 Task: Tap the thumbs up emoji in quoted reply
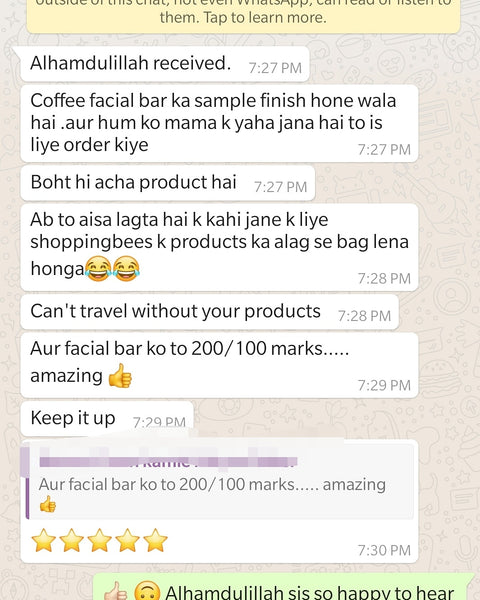48,504
